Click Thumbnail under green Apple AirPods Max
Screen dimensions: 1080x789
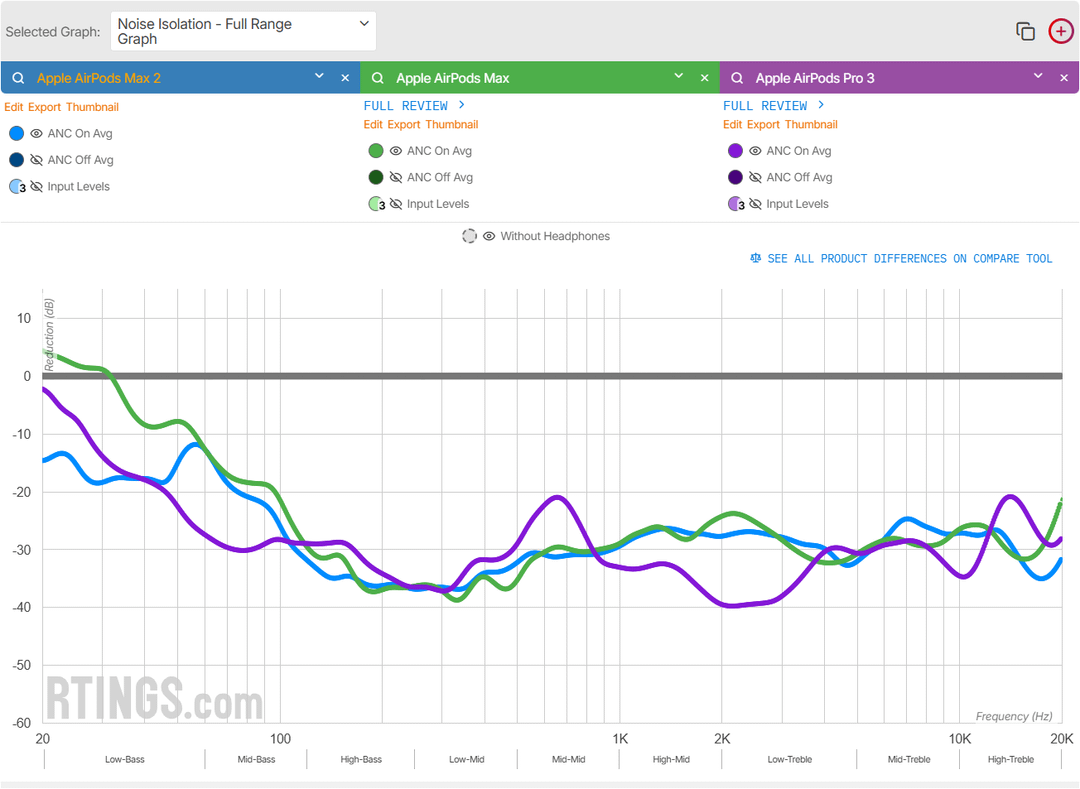click(x=452, y=125)
